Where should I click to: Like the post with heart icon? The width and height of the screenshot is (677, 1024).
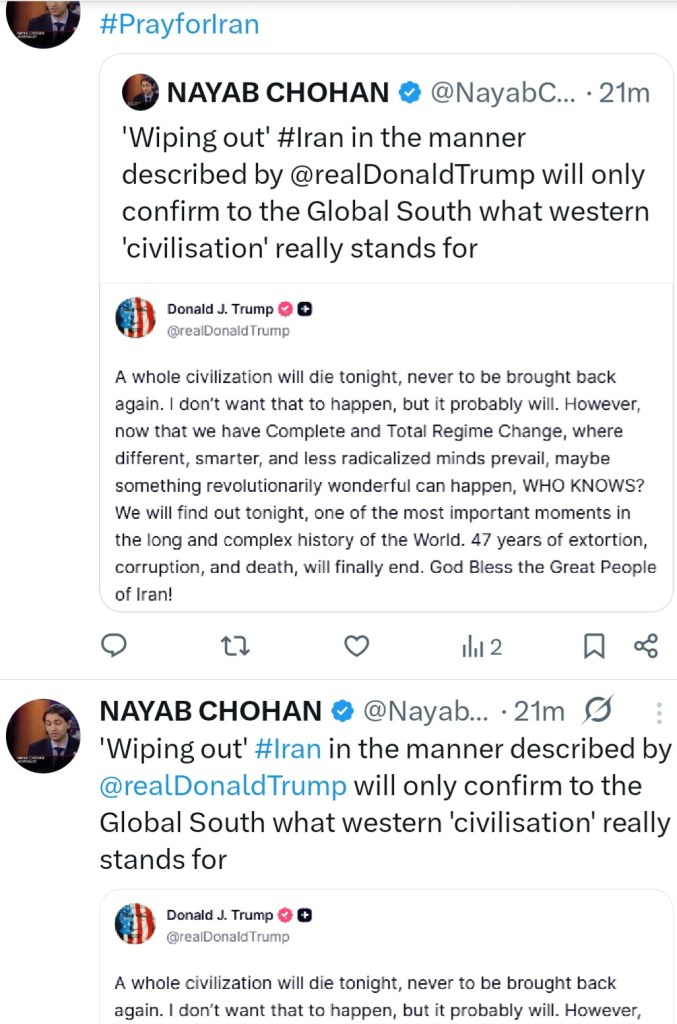(x=357, y=646)
